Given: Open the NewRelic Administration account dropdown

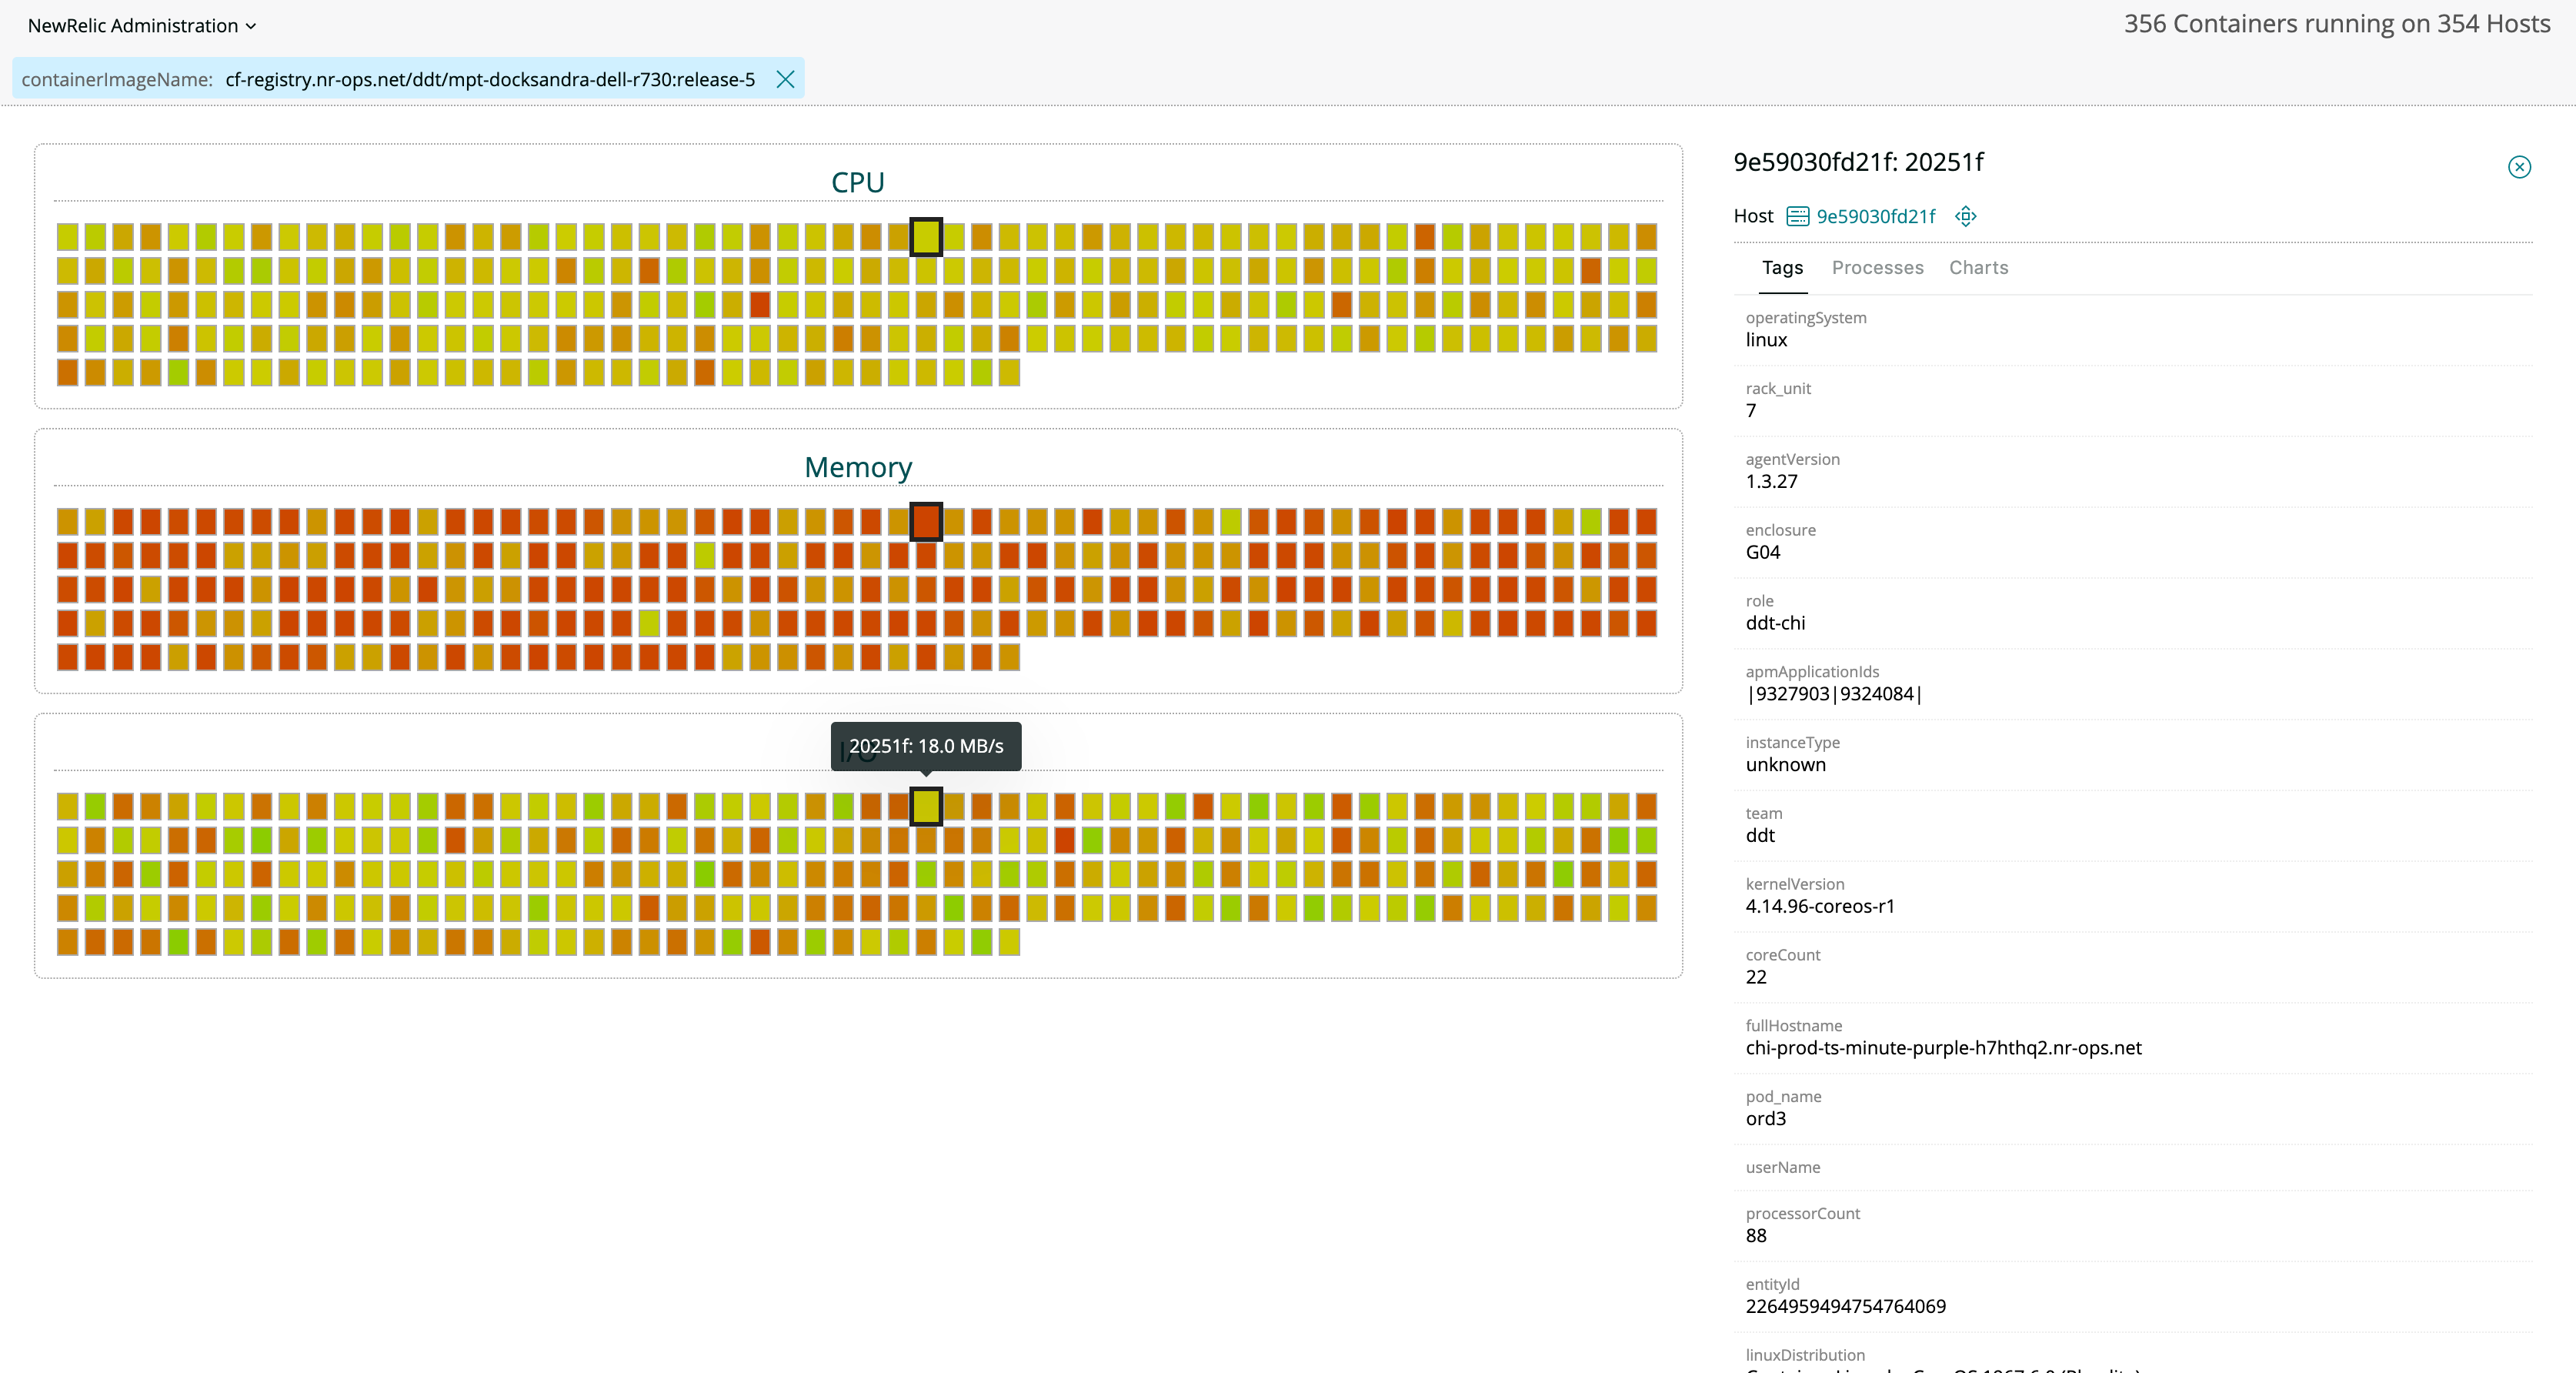Looking at the screenshot, I should pyautogui.click(x=142, y=26).
